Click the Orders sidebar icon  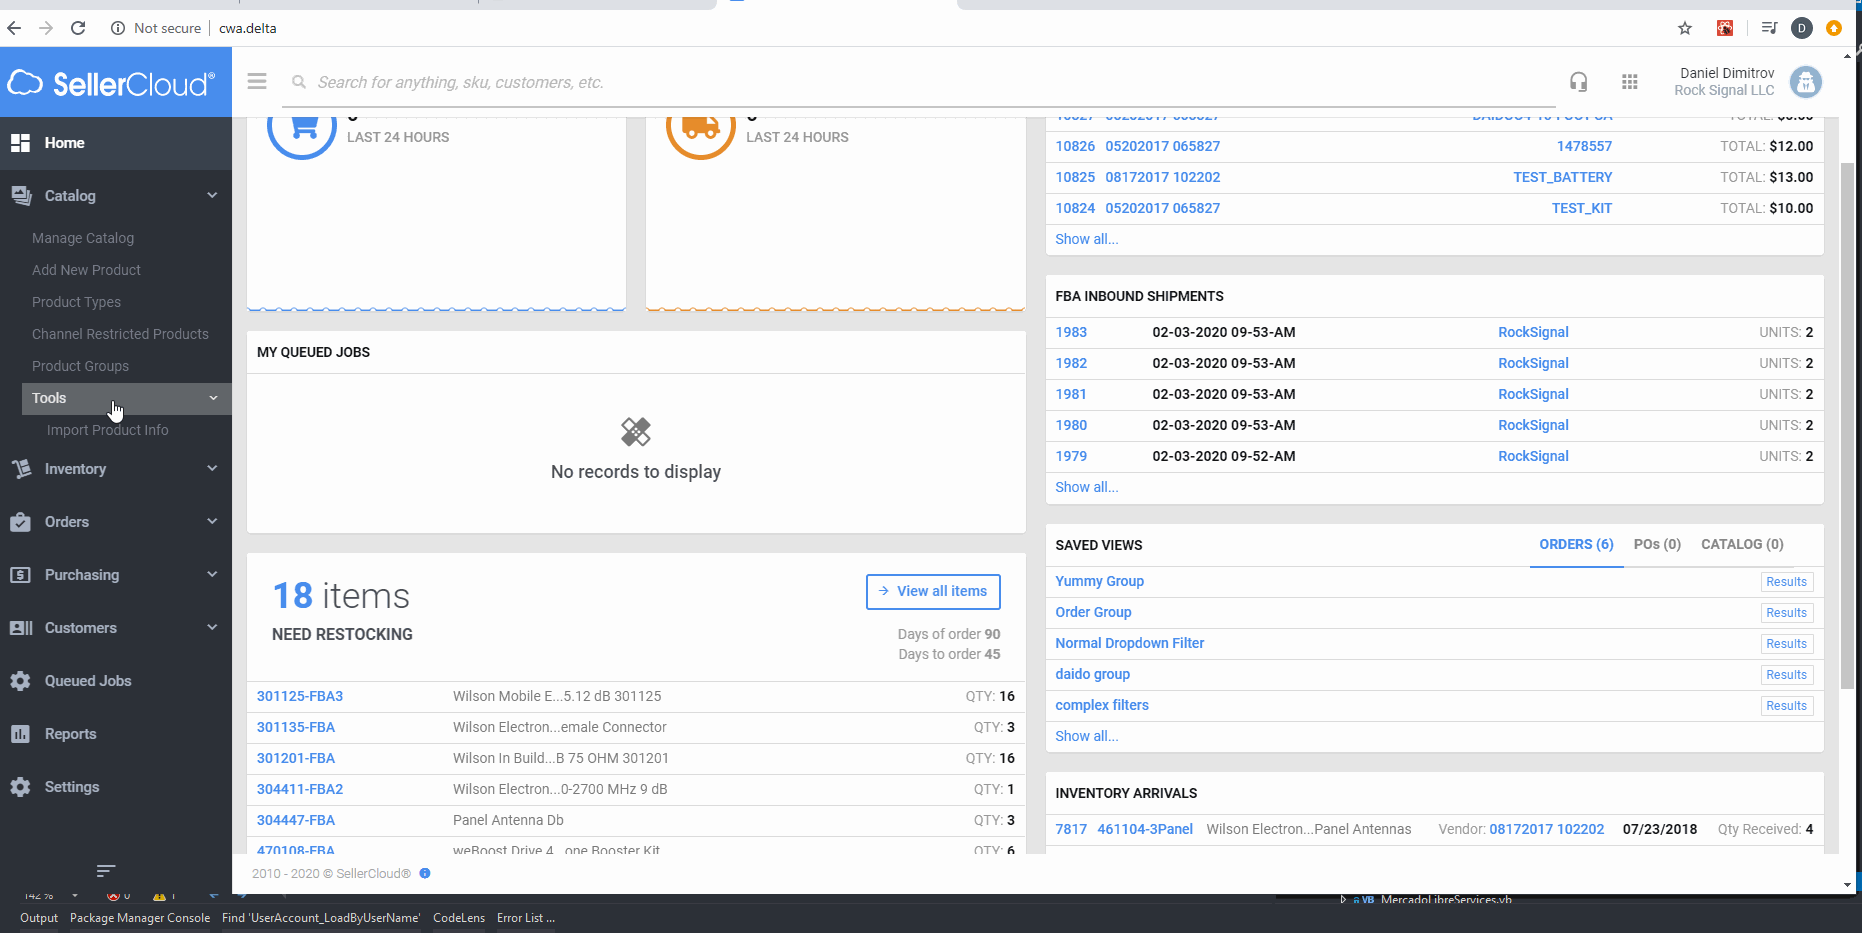pyautogui.click(x=20, y=522)
